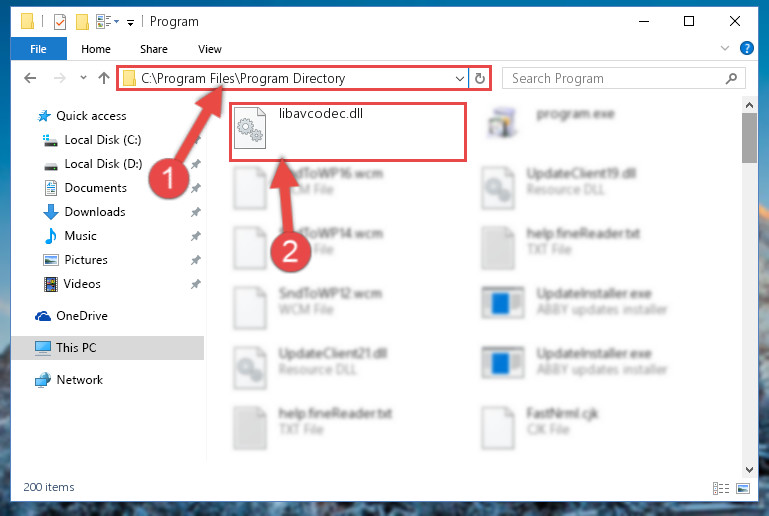Click the pin icon next to Documents
The image size is (769, 516).
(196, 188)
